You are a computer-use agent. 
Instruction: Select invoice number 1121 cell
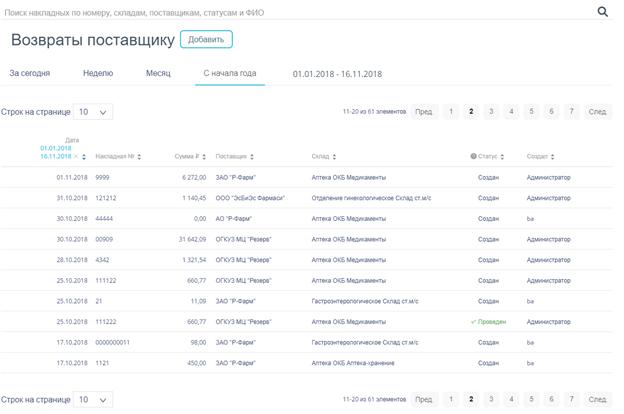[102, 363]
